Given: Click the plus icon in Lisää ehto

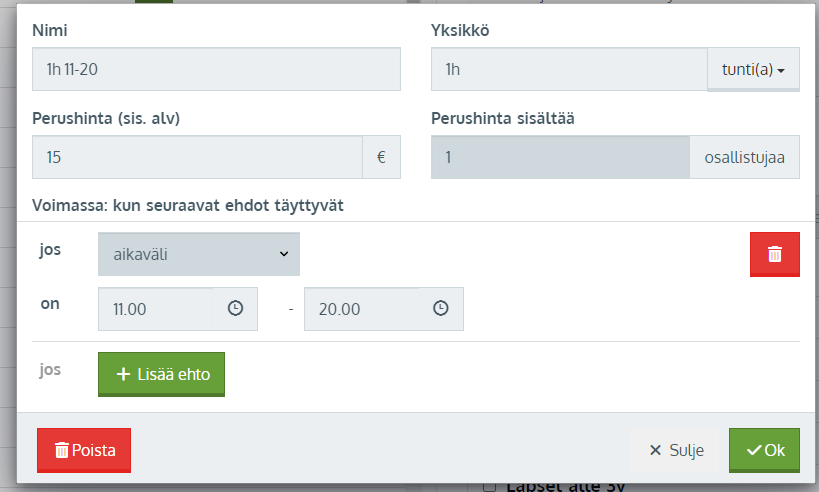Looking at the screenshot, I should coord(123,374).
